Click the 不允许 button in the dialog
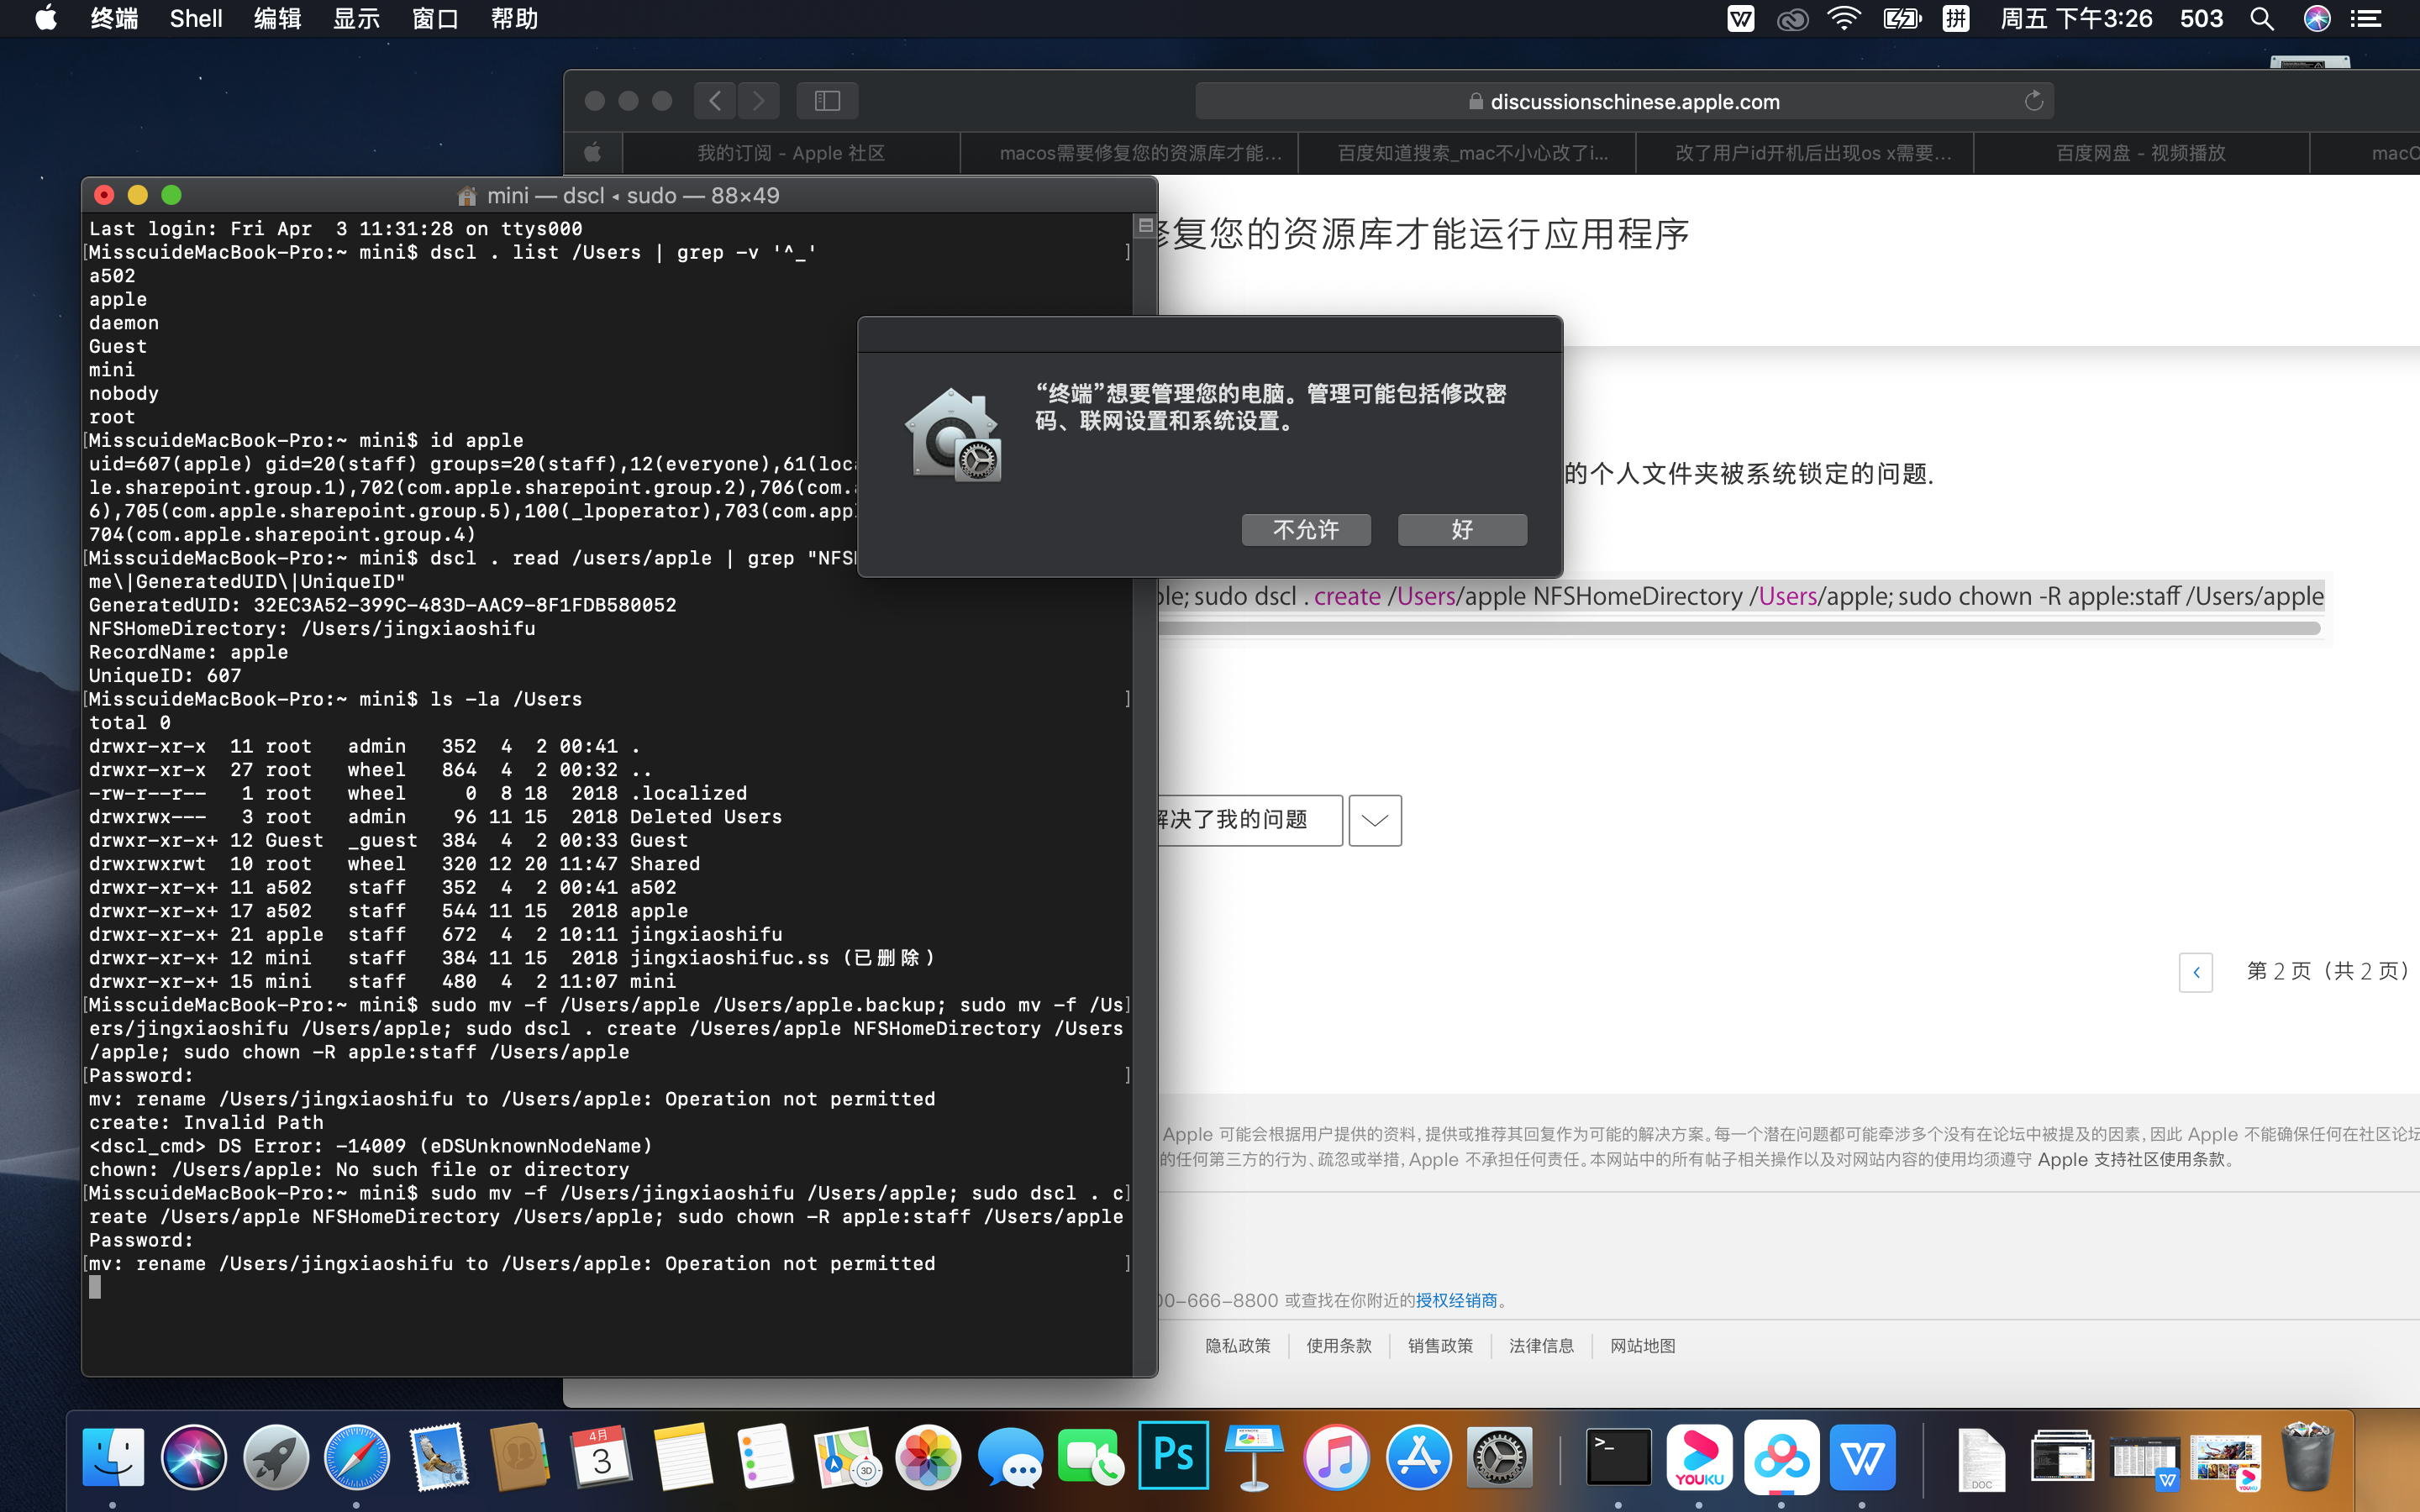This screenshot has height=1512, width=2420. 1305,530
